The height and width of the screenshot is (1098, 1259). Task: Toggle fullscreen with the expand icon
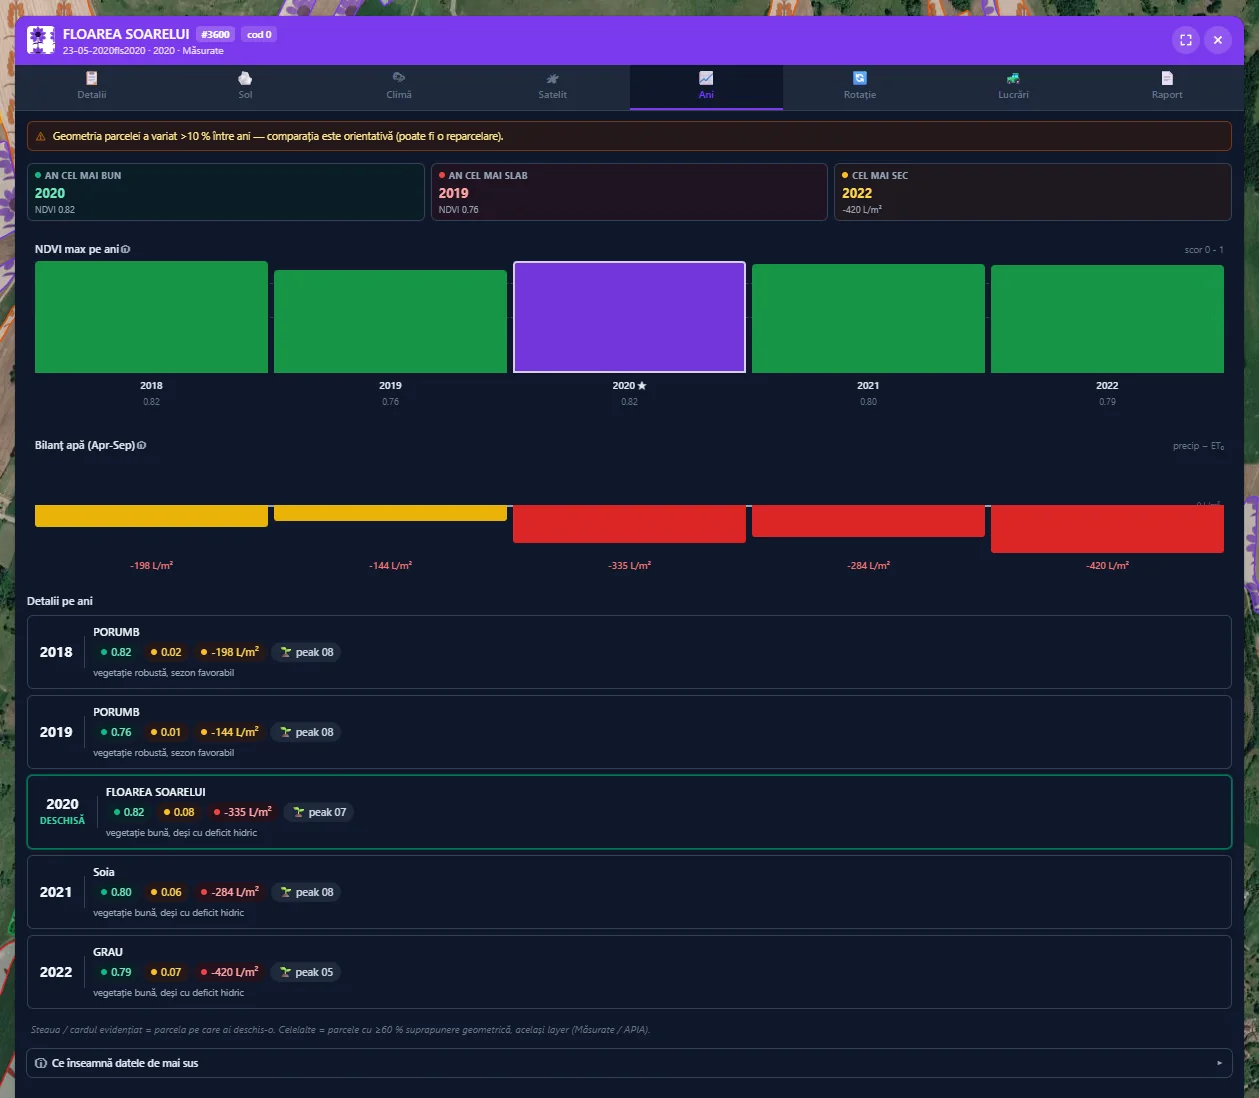point(1186,40)
